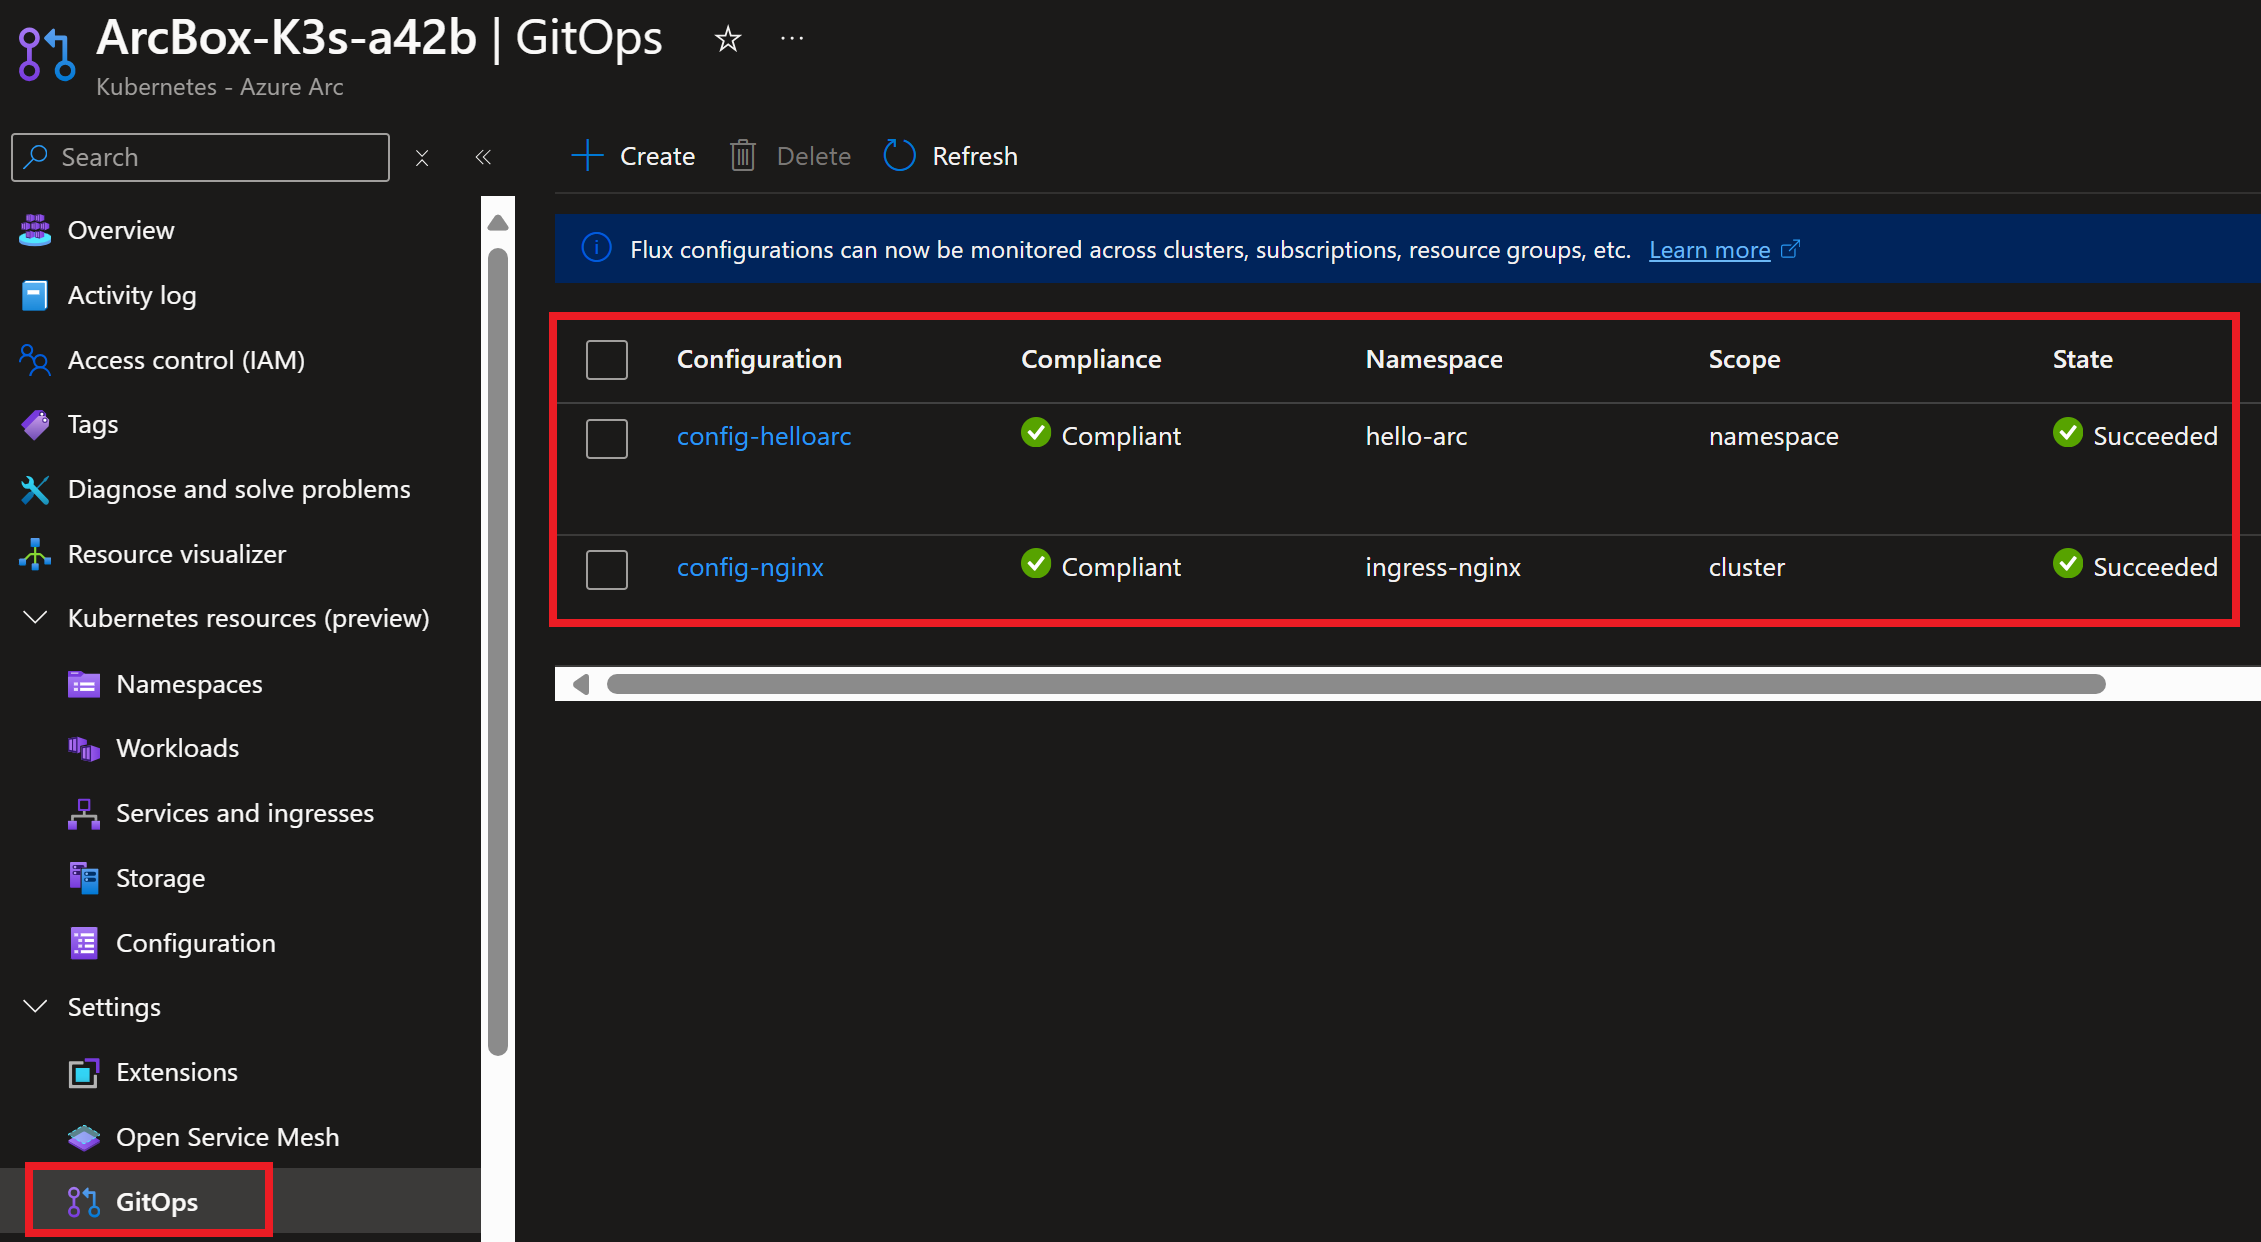Click the hello-arc namespace cell

(1416, 436)
